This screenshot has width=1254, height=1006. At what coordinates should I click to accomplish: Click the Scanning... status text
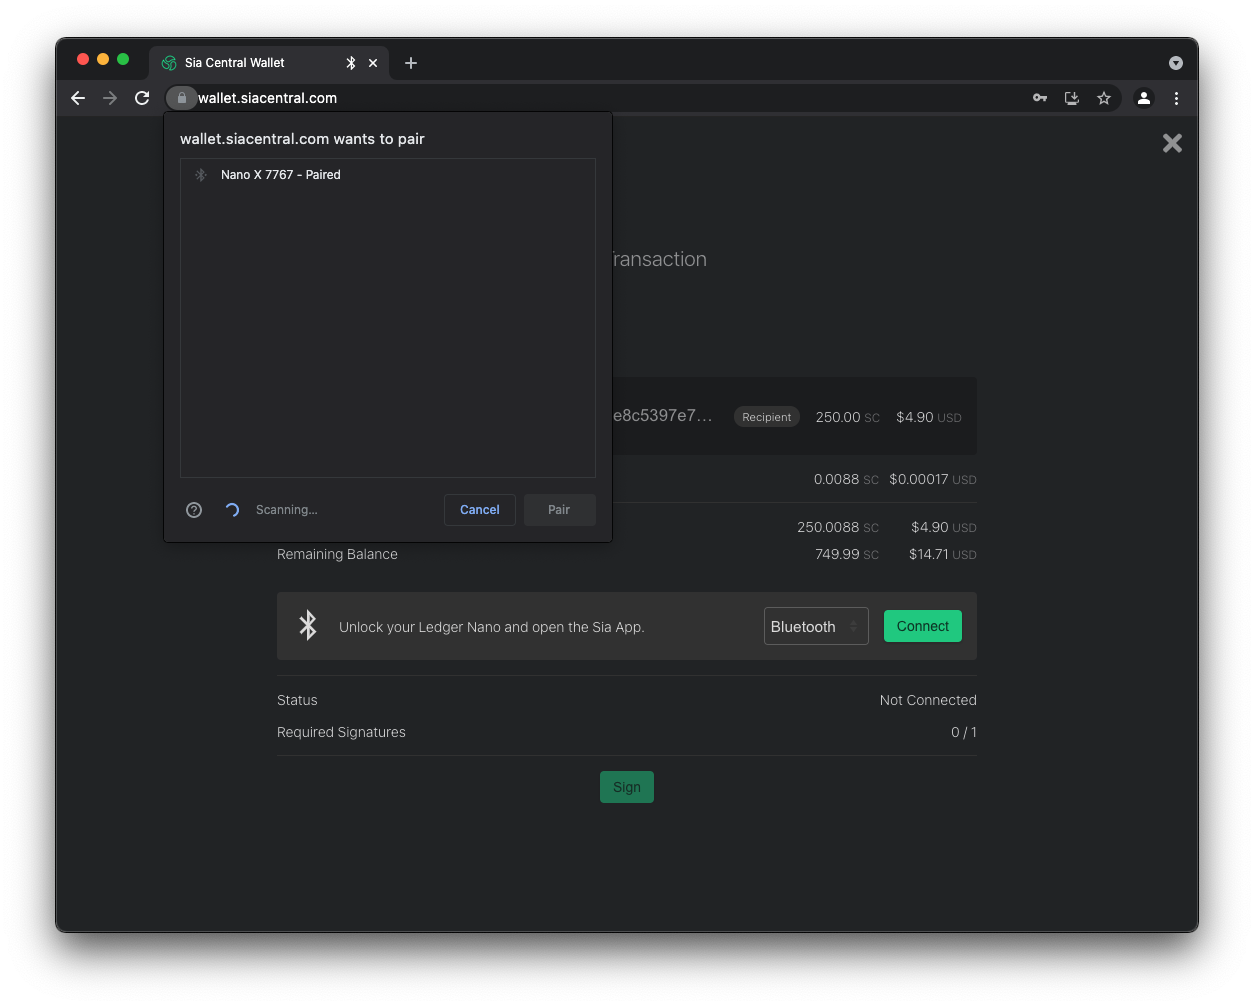click(x=287, y=510)
